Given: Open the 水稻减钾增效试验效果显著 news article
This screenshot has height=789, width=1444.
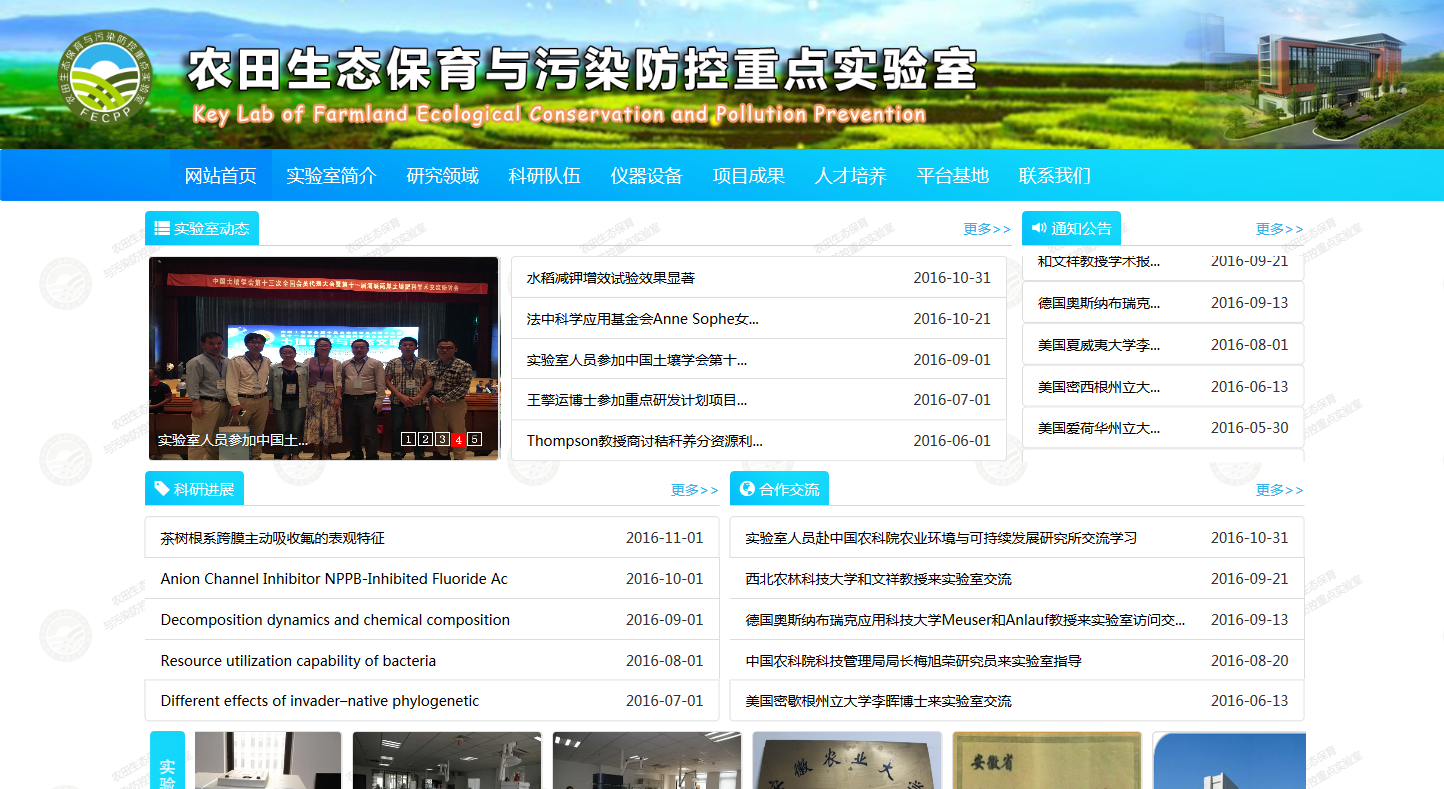Looking at the screenshot, I should click(611, 278).
